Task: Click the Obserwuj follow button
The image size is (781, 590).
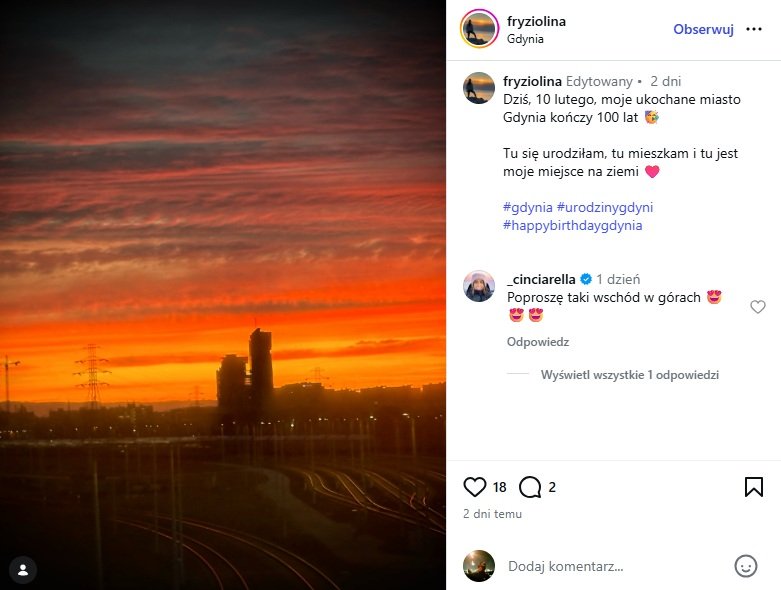Action: pyautogui.click(x=703, y=29)
